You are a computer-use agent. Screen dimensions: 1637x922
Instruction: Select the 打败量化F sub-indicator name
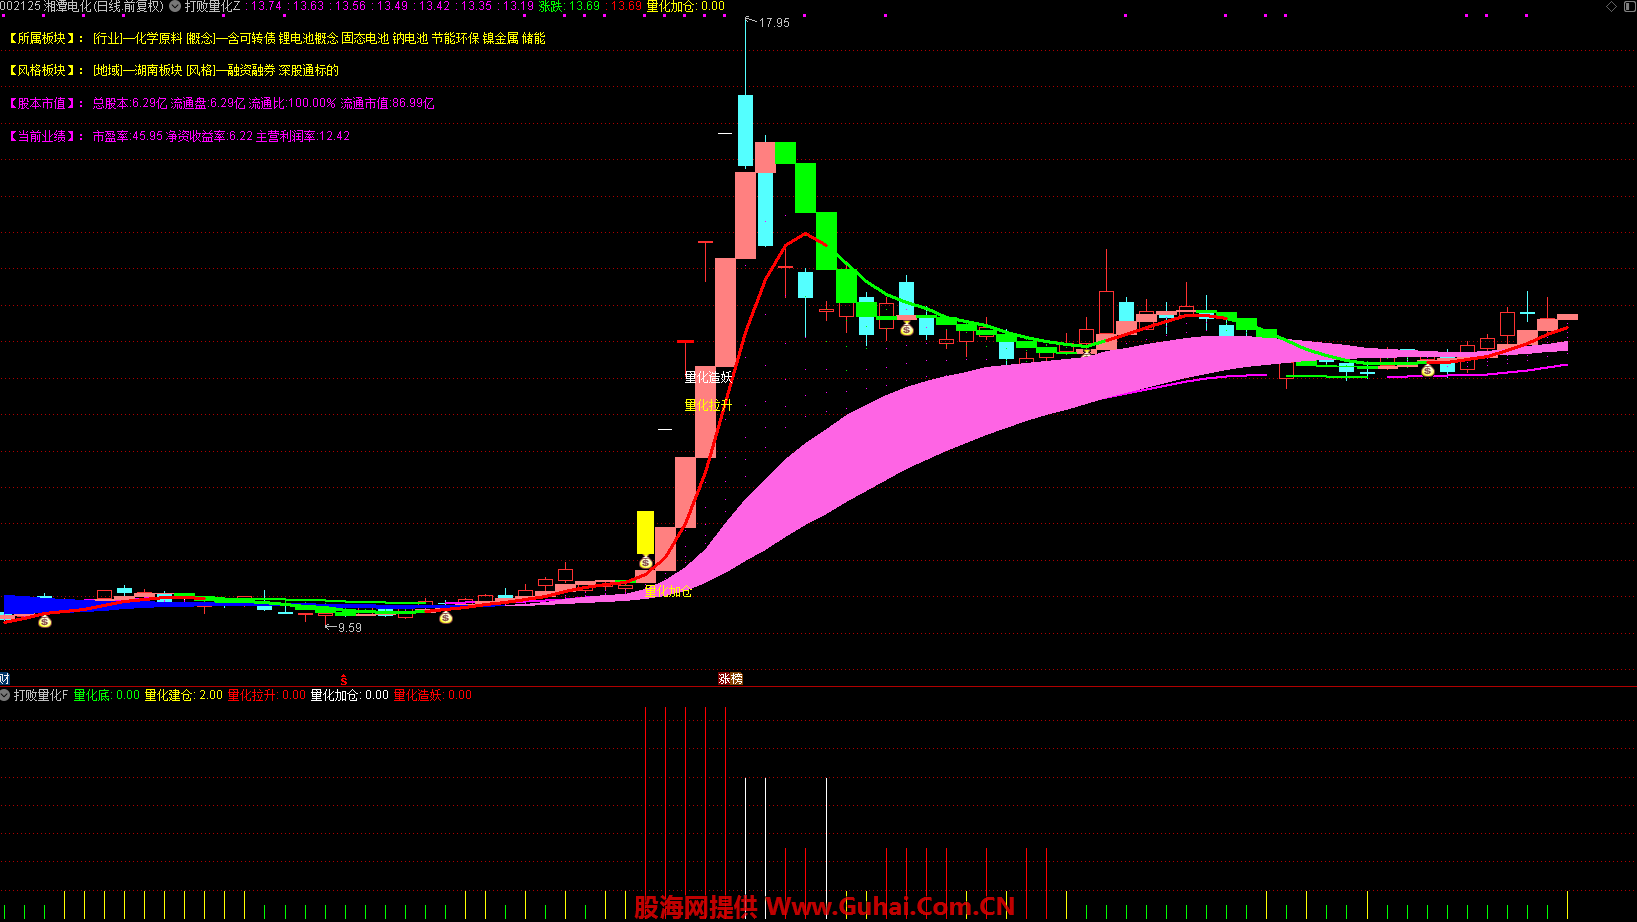(41, 695)
